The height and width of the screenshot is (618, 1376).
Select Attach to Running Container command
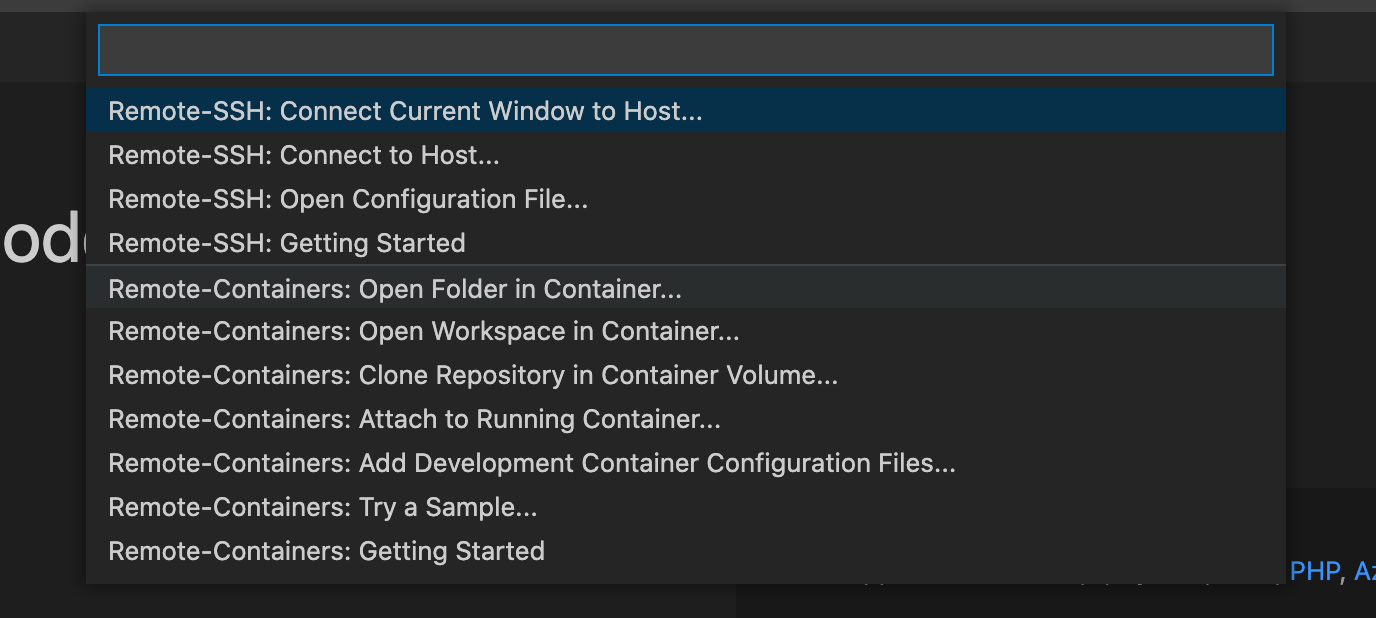(414, 419)
